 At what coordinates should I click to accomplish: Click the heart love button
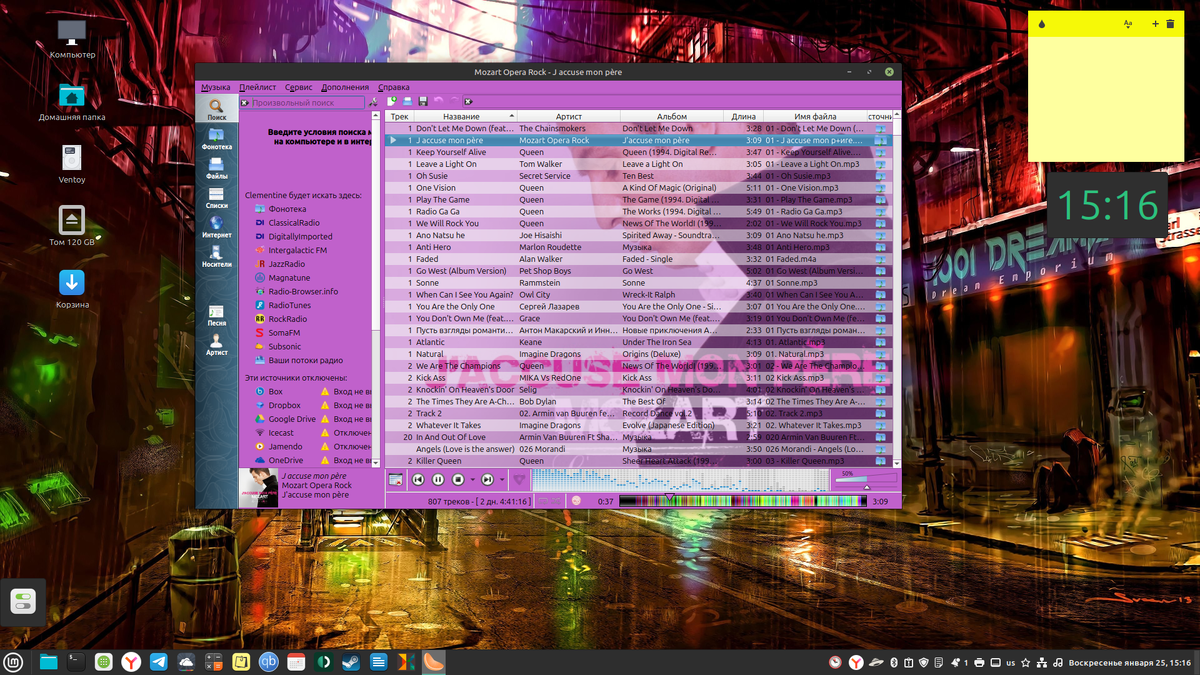click(519, 480)
